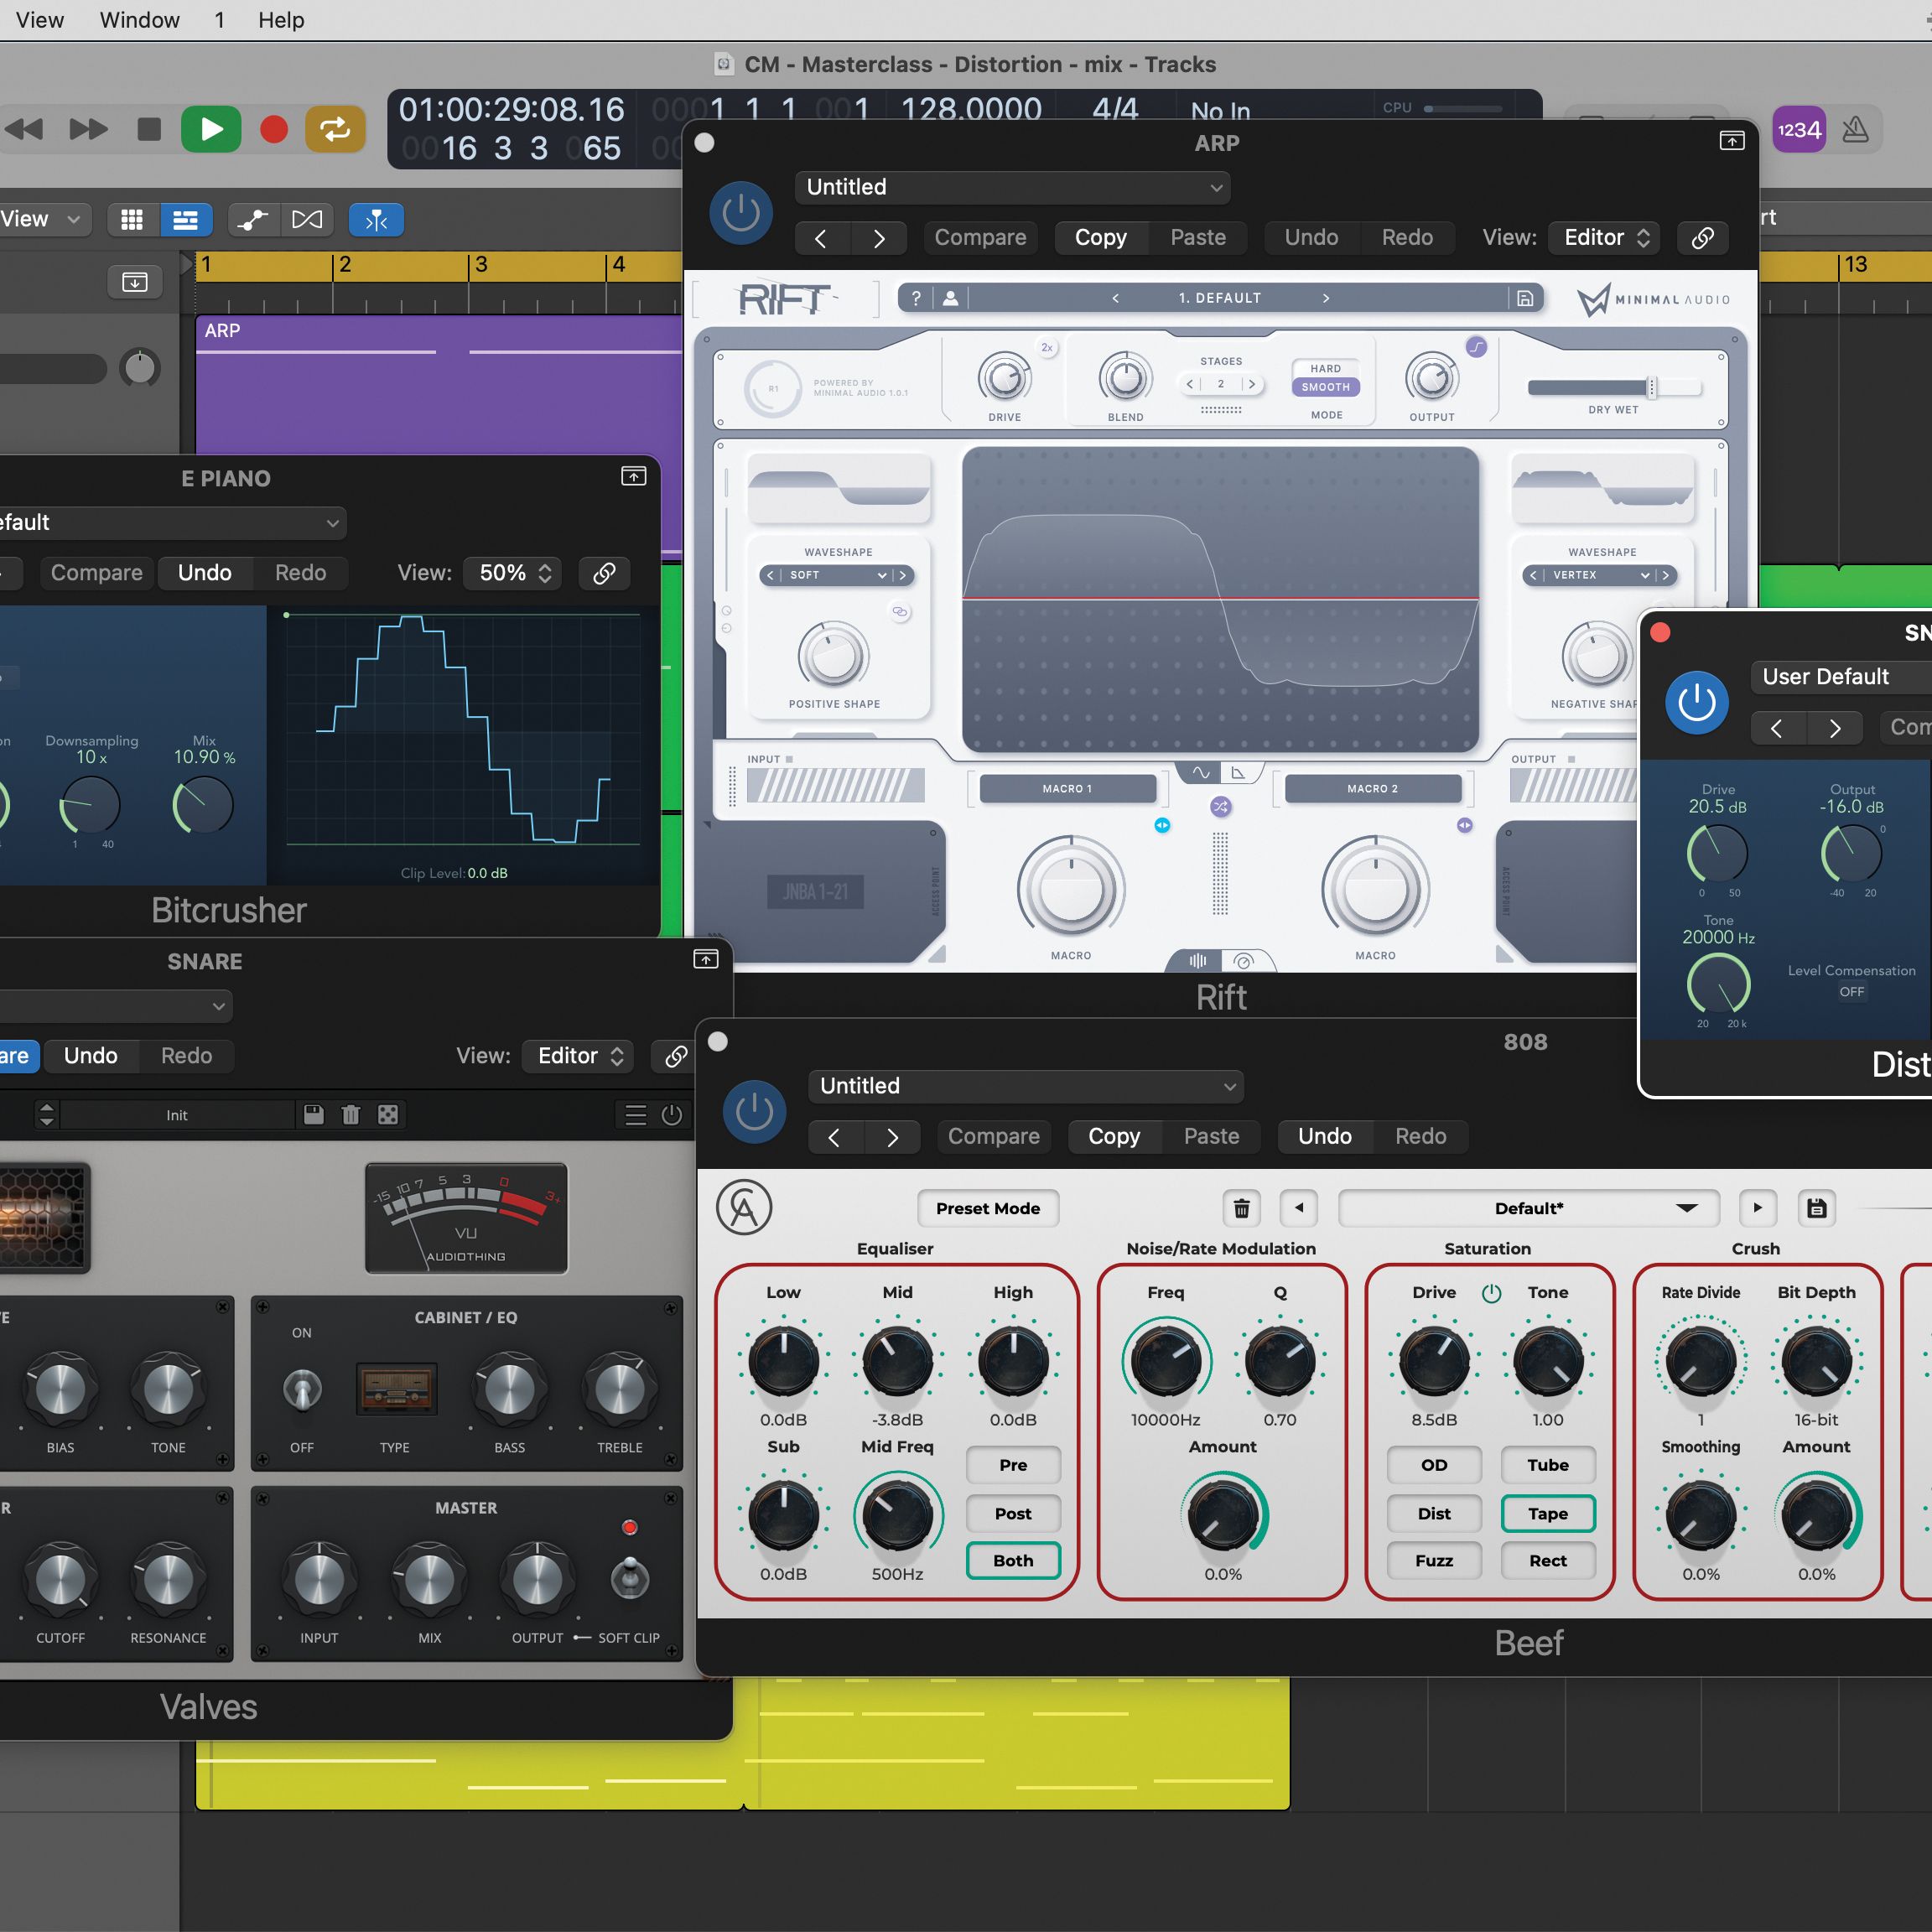Select next Rift preset after 1. DEFAULT
The width and height of the screenshot is (1932, 1932).
1326,298
